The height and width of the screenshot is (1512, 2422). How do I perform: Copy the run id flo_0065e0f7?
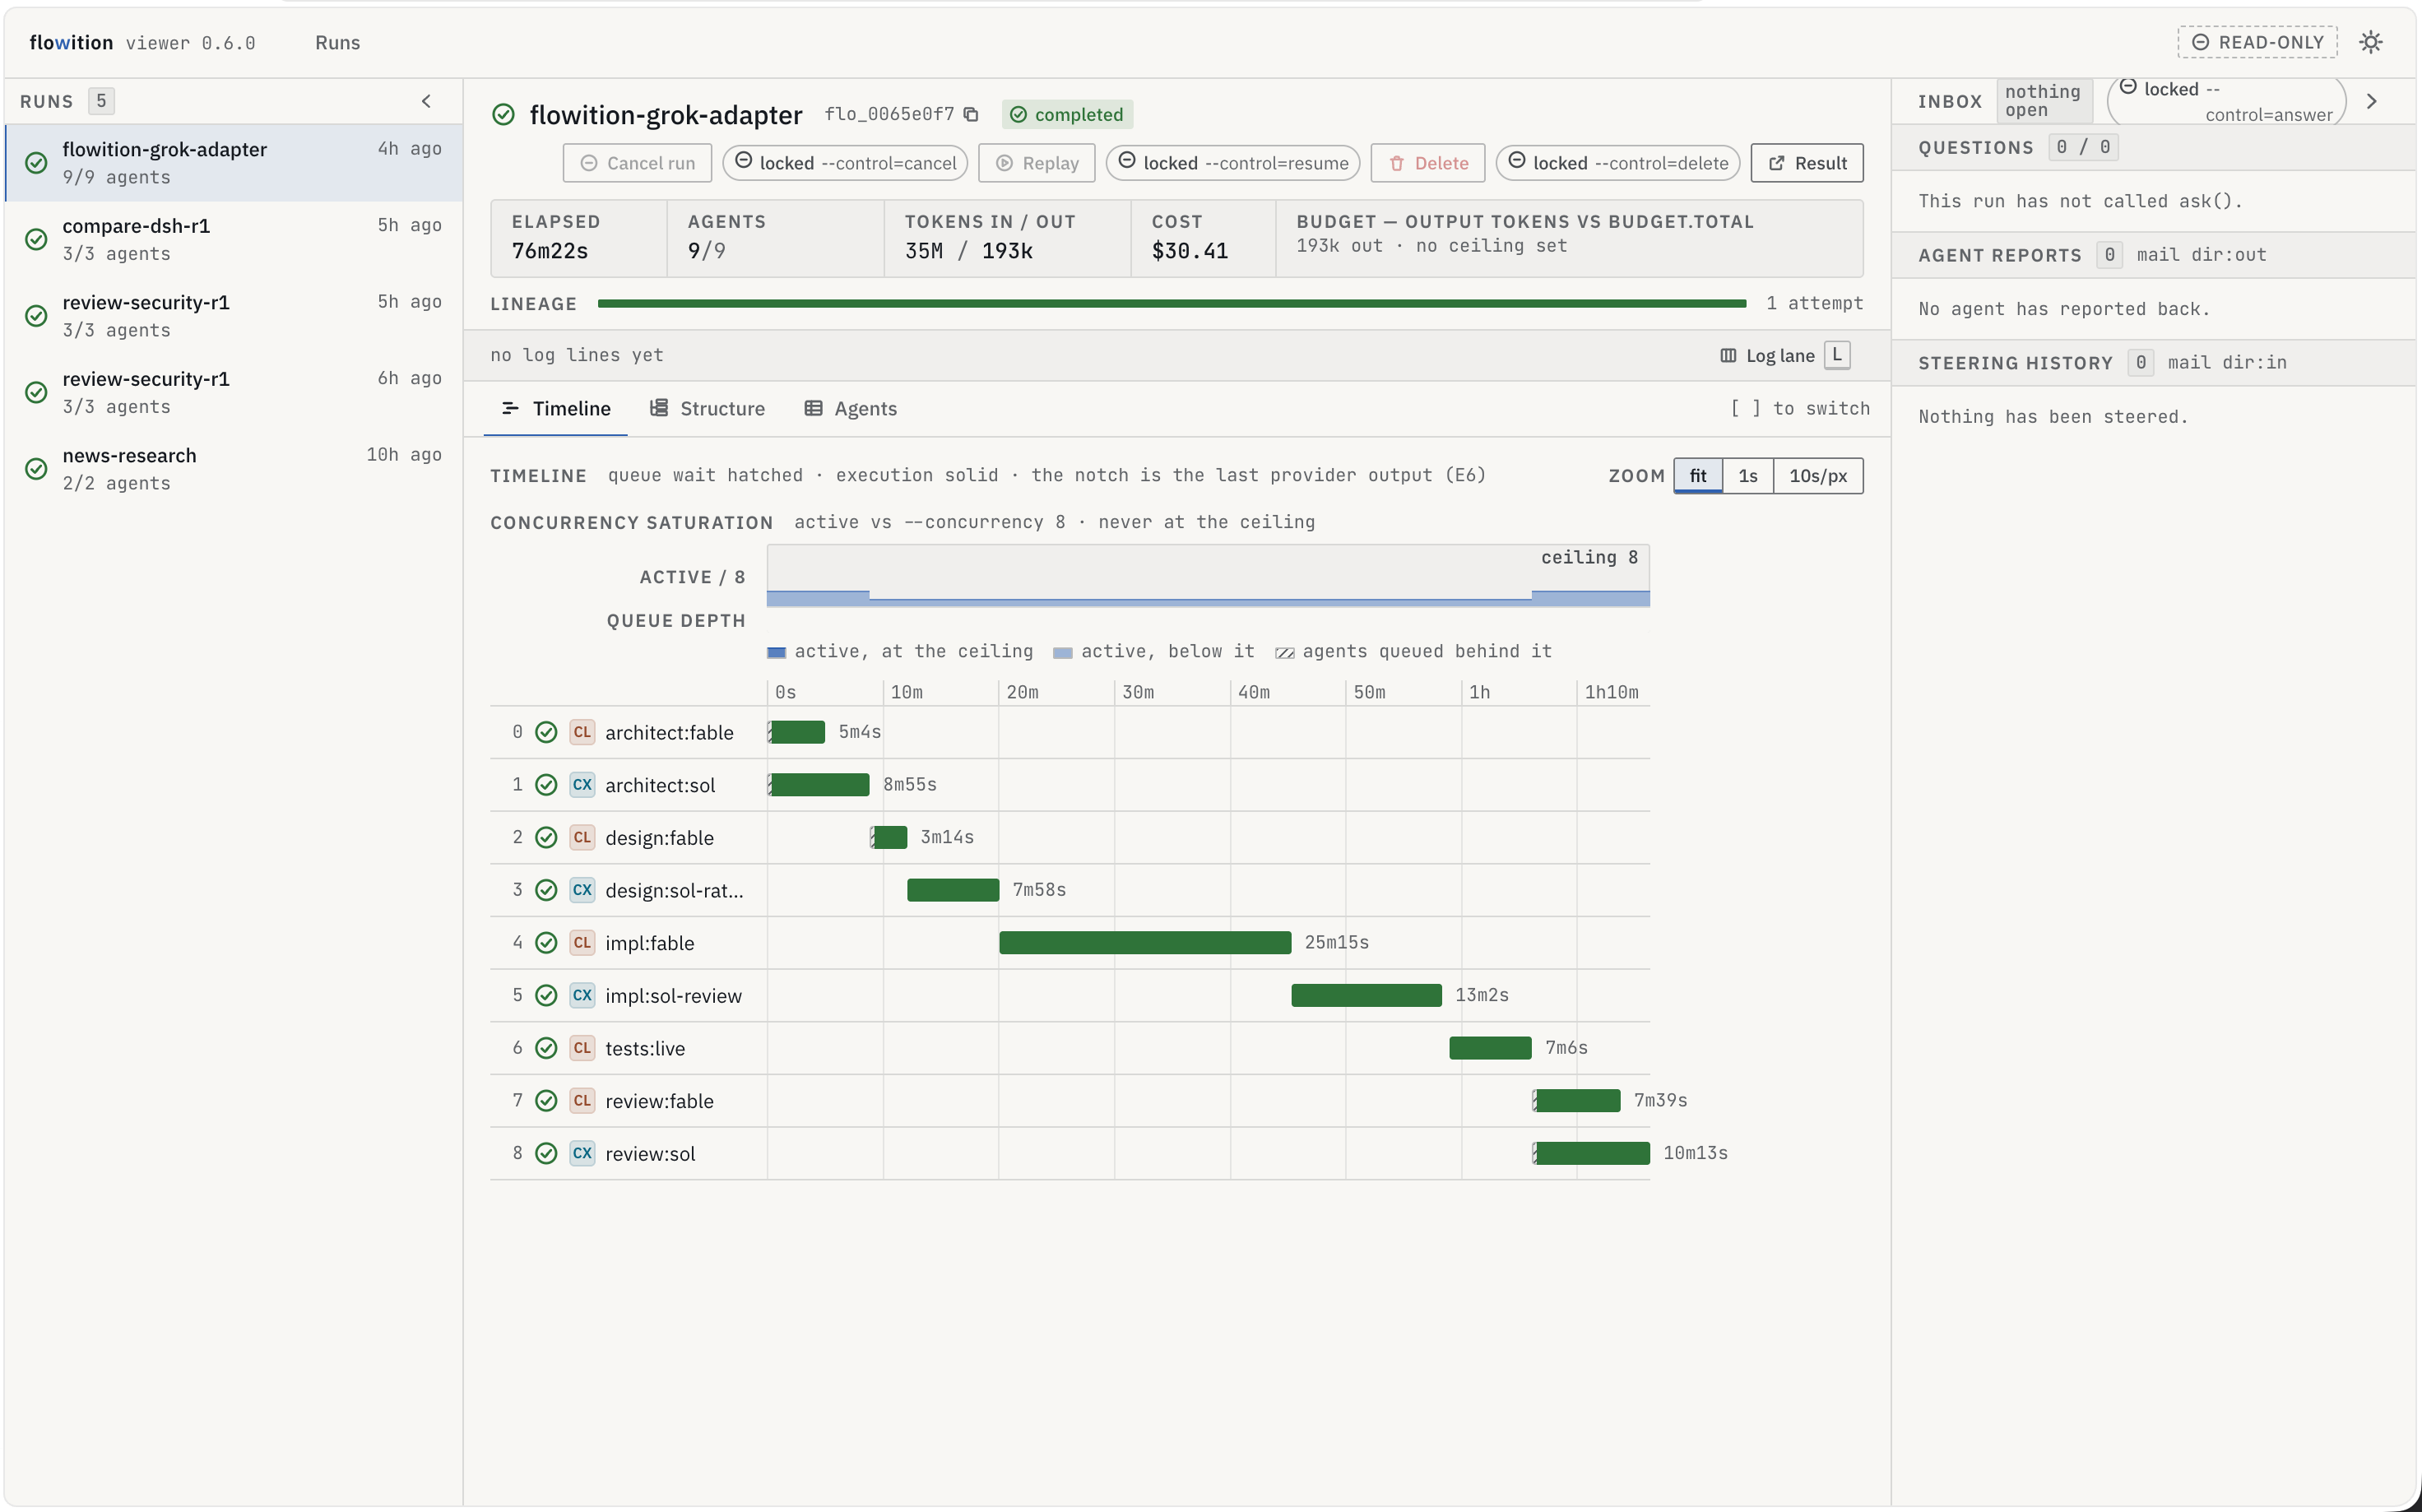[971, 114]
